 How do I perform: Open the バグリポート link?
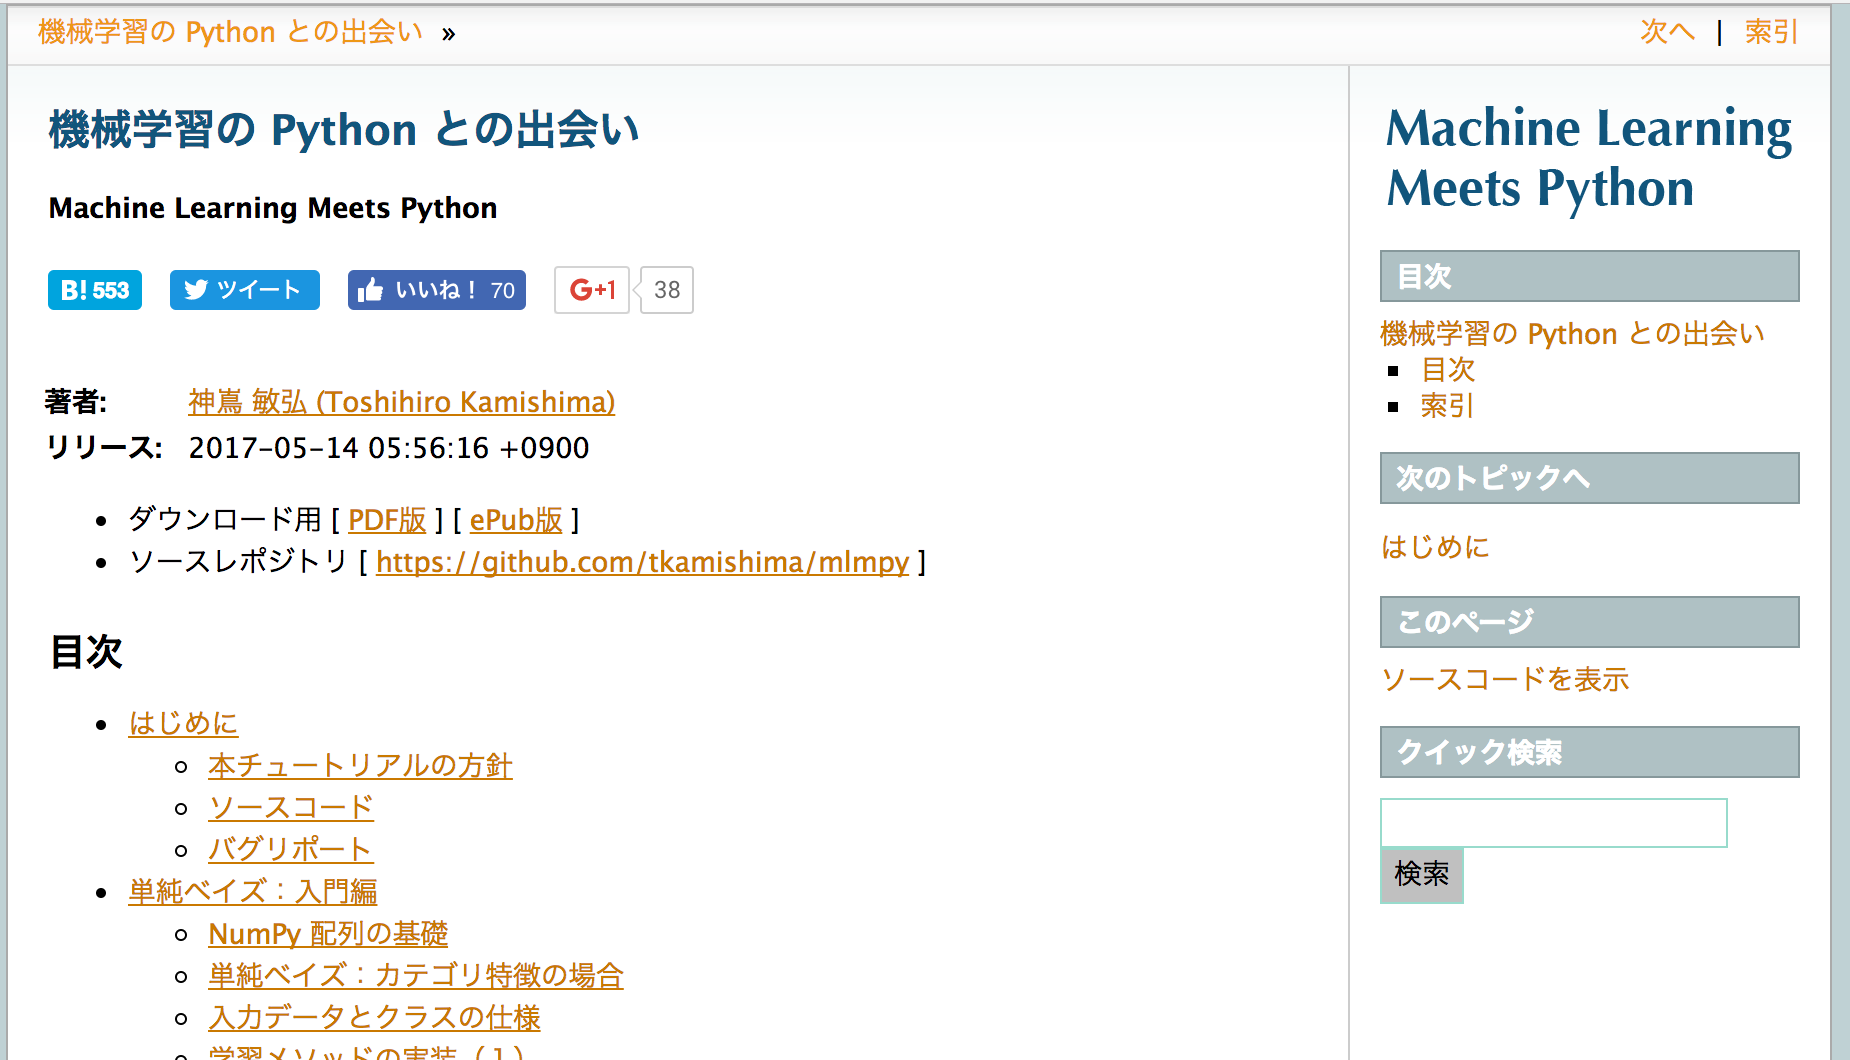coord(291,849)
